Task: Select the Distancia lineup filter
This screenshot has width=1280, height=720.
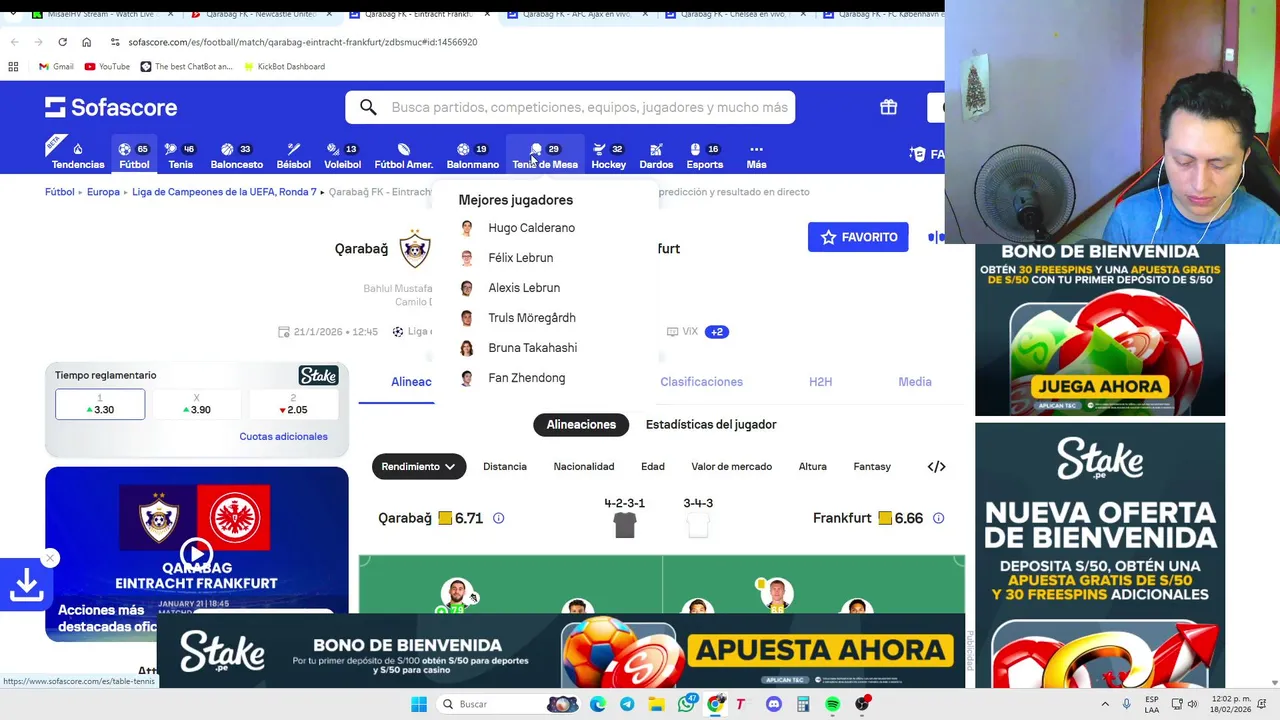Action: pyautogui.click(x=505, y=466)
